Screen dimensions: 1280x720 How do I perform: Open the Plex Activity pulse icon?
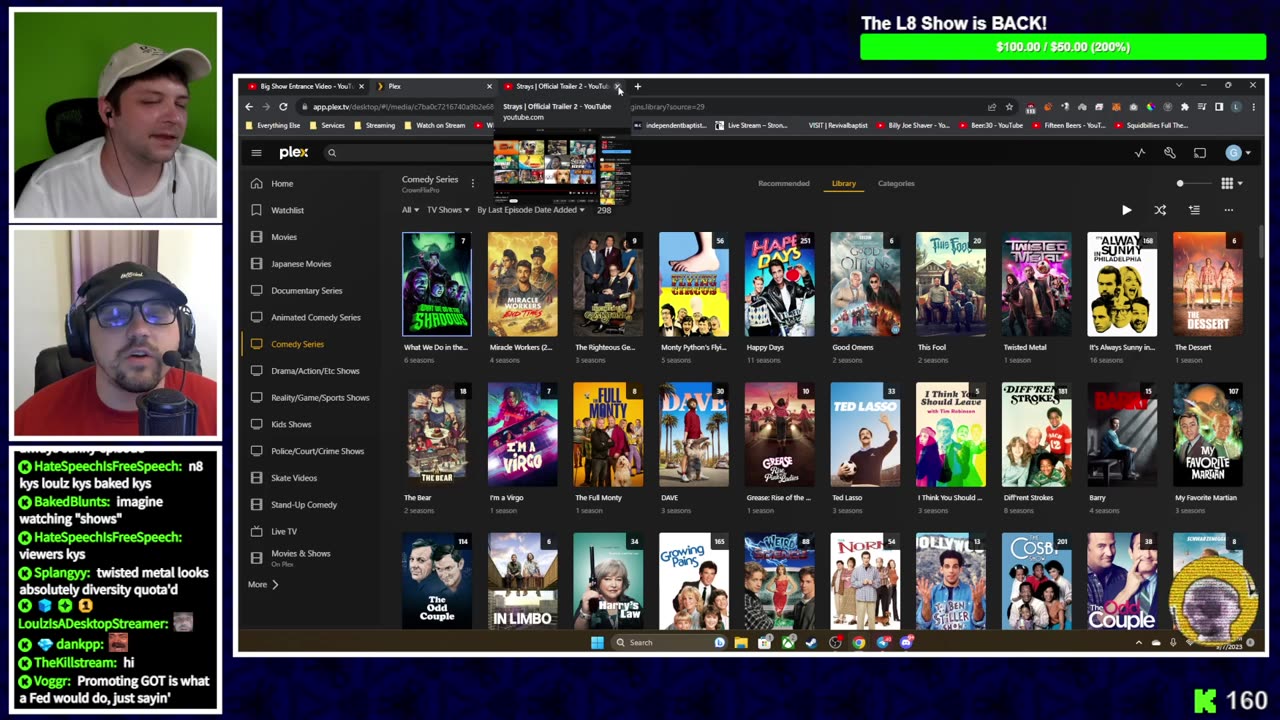click(1139, 153)
